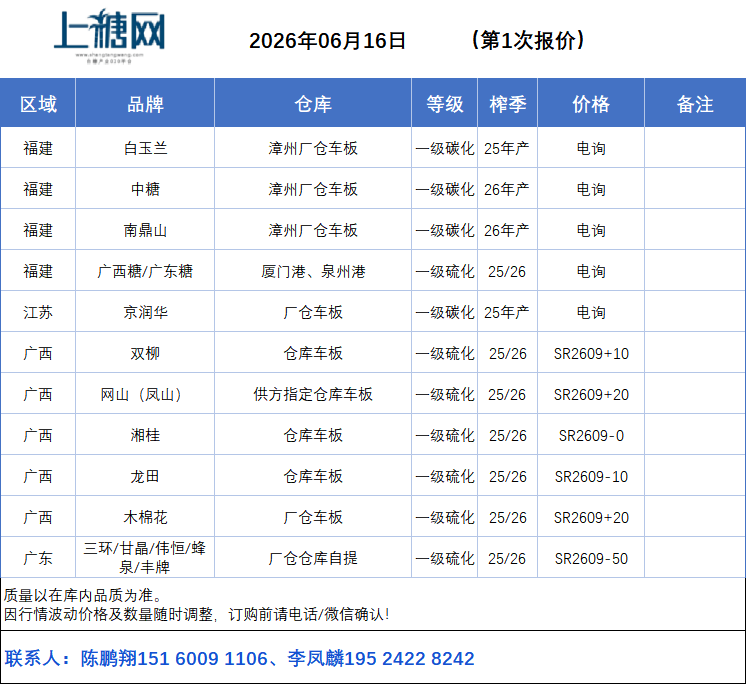
Task: Select the 广西糖/广东糖 brand cell
Action: [145, 271]
